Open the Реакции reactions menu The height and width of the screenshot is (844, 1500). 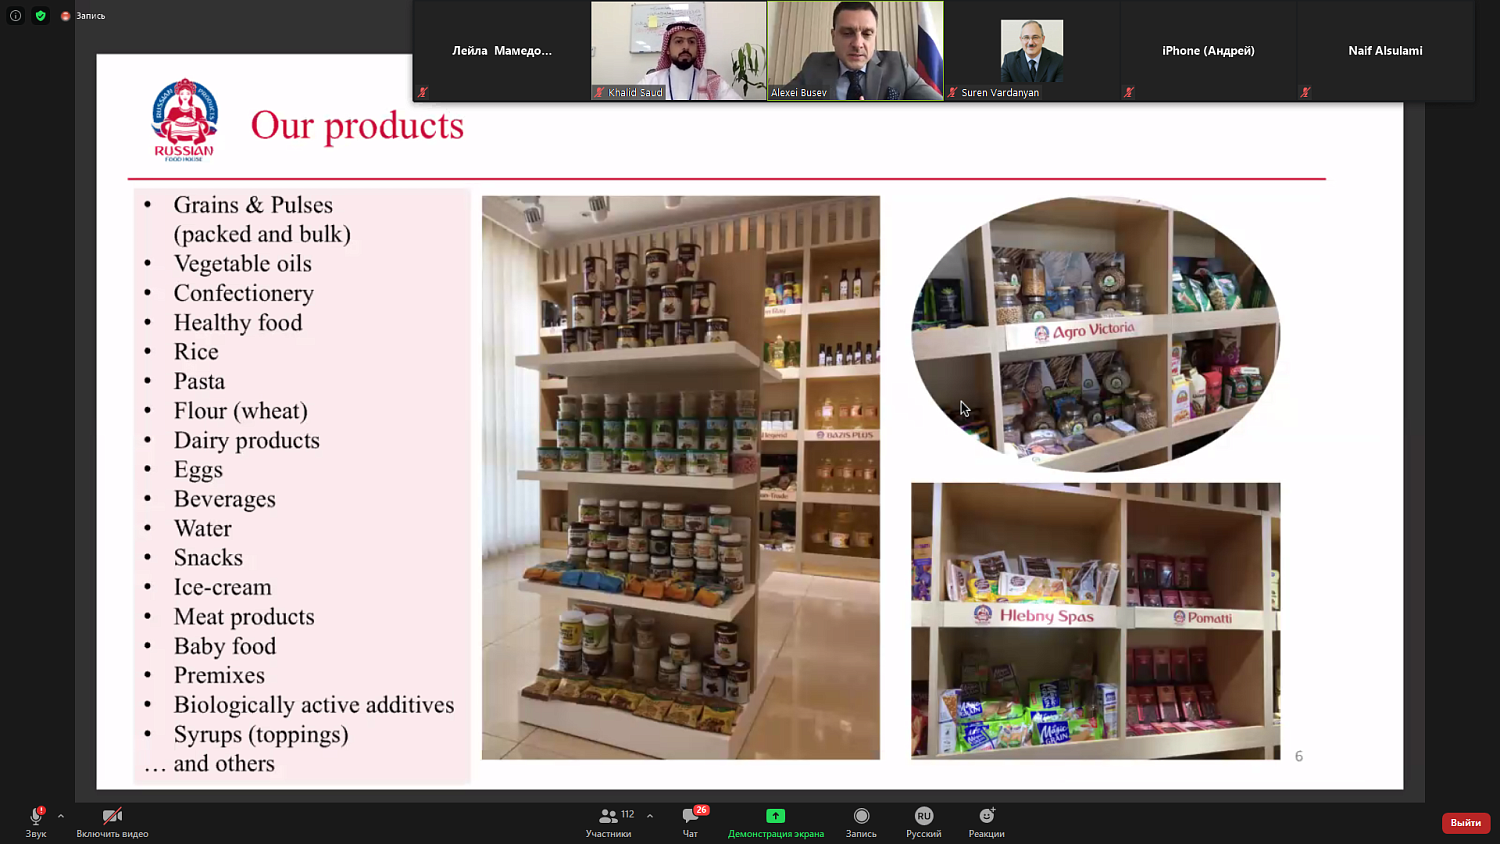tap(986, 822)
